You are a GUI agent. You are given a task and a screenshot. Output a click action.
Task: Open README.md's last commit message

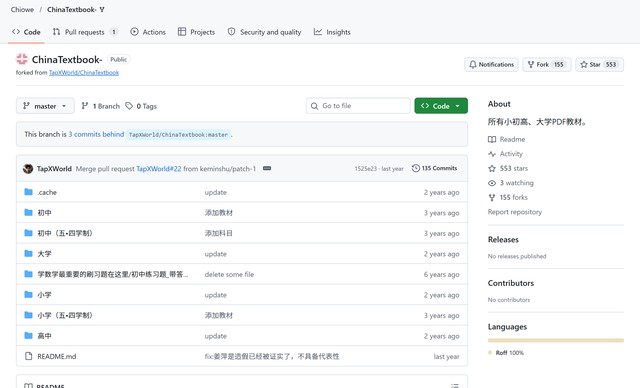point(272,356)
